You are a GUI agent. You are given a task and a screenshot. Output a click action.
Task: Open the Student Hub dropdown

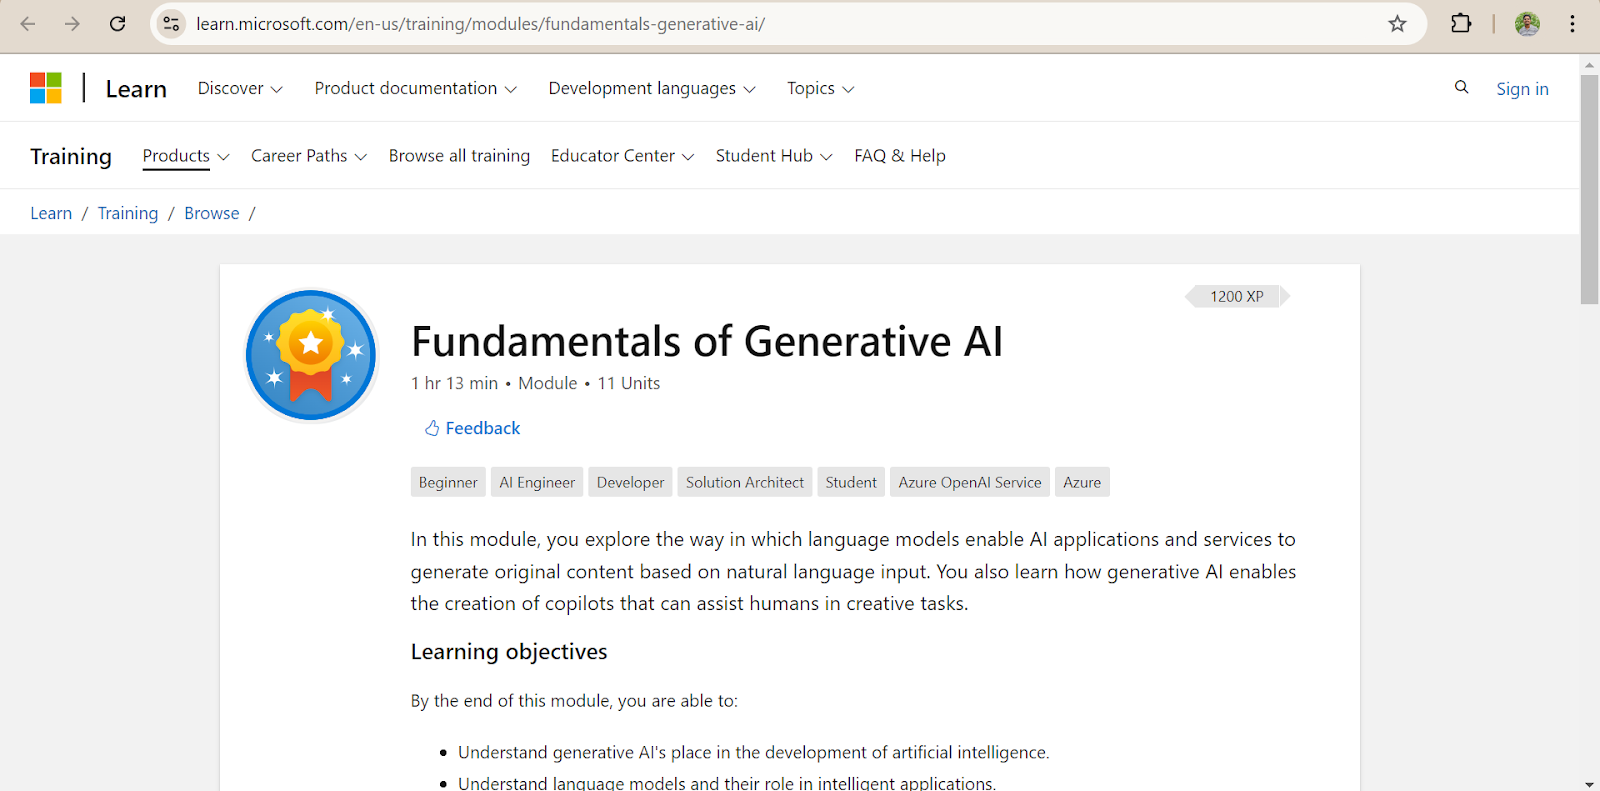[x=774, y=156]
